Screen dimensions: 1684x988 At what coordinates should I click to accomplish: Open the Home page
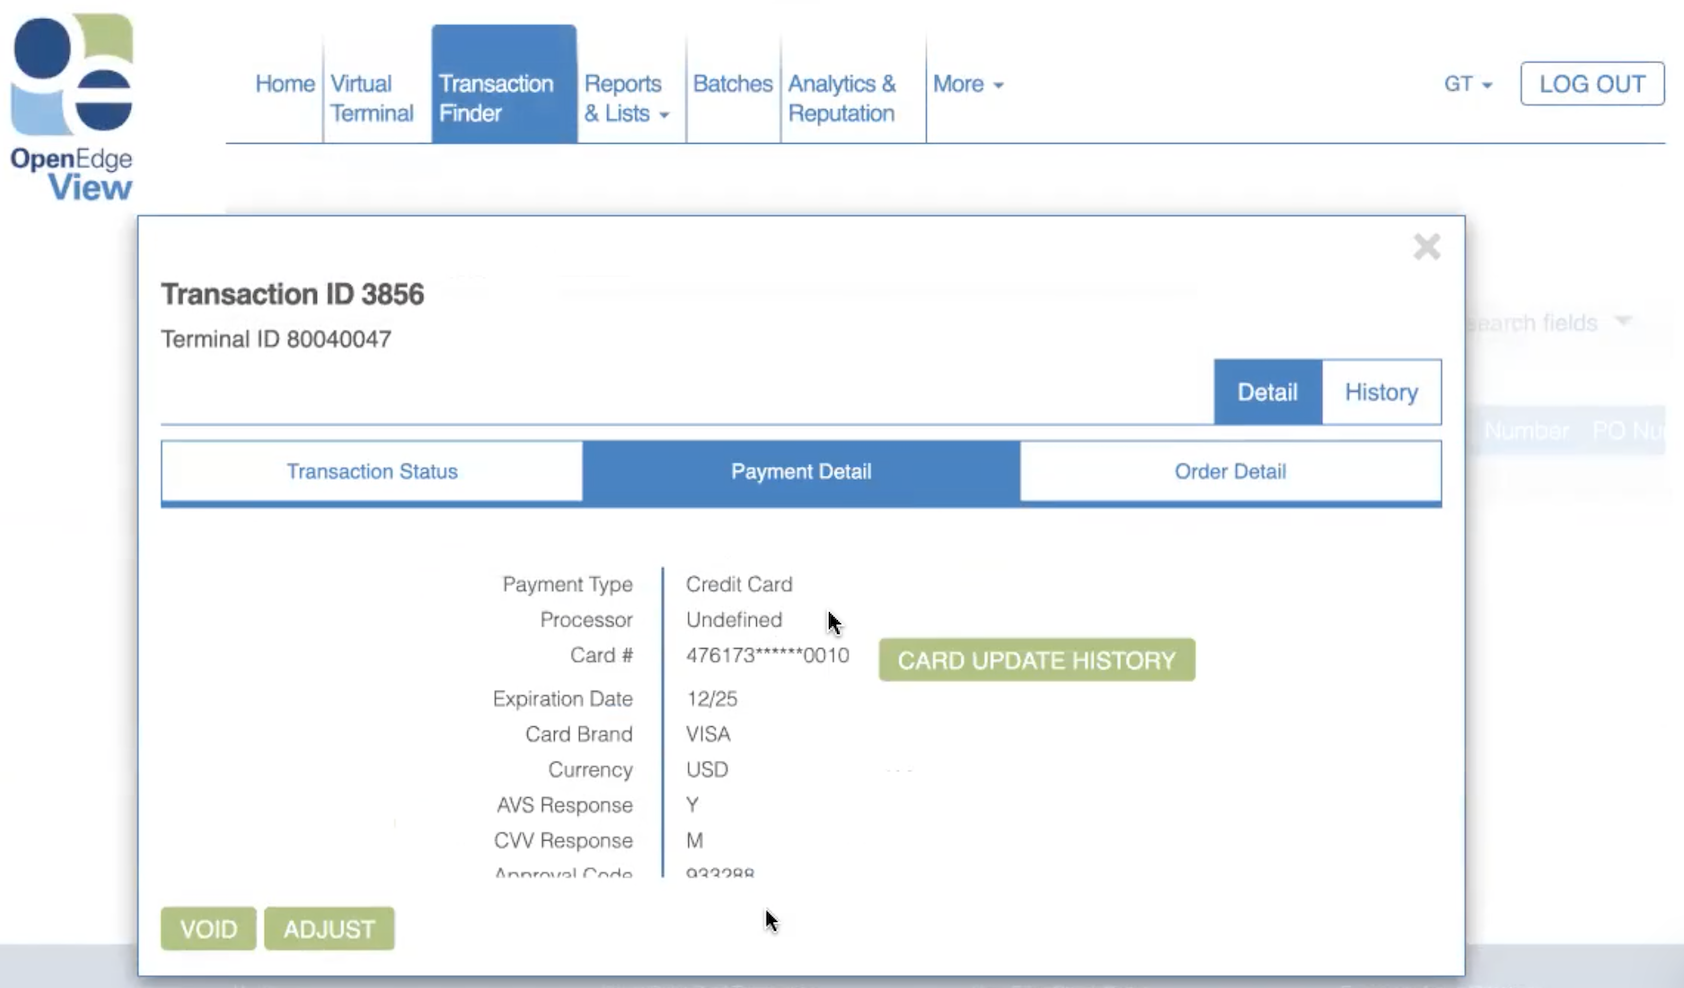coord(284,84)
